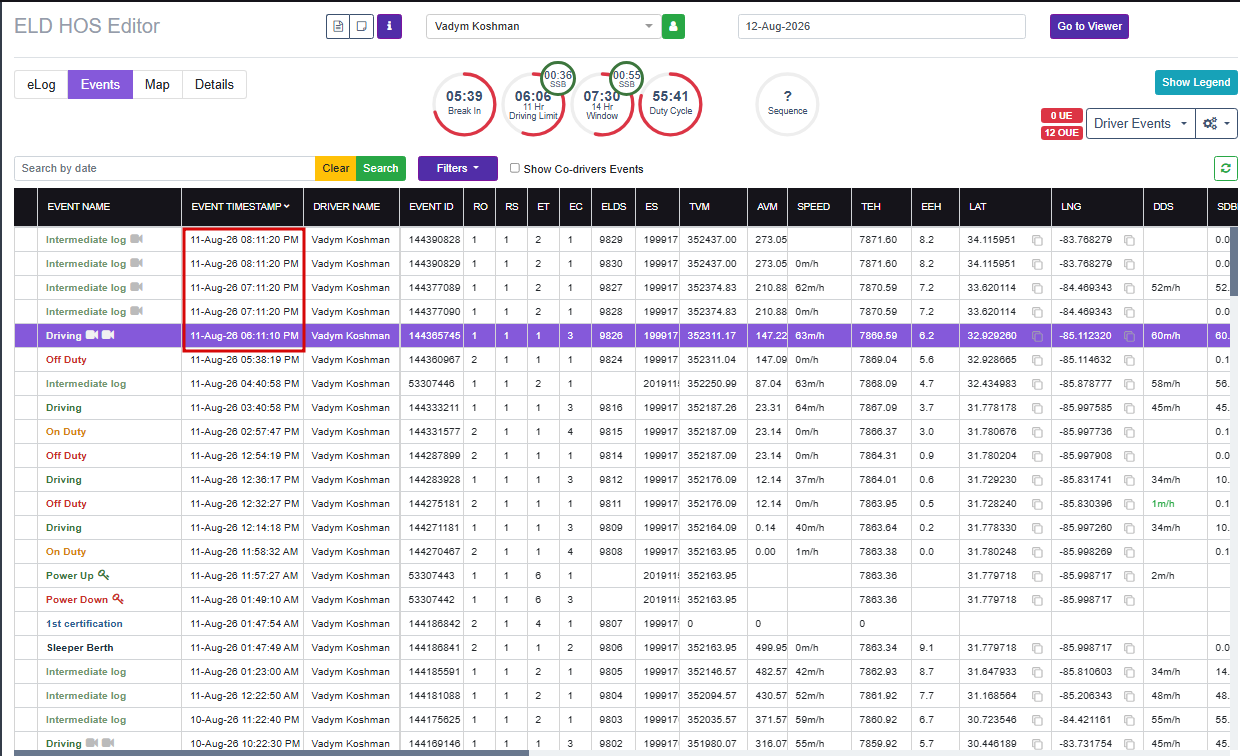
Task: Switch to the Map tab
Action: (157, 85)
